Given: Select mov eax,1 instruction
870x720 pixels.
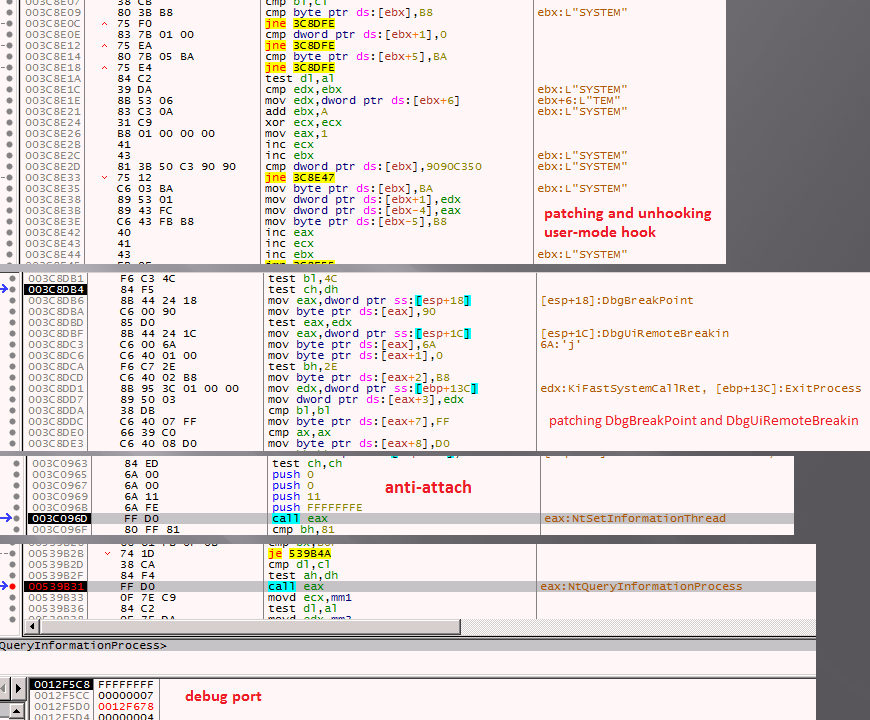Looking at the screenshot, I should click(x=296, y=134).
